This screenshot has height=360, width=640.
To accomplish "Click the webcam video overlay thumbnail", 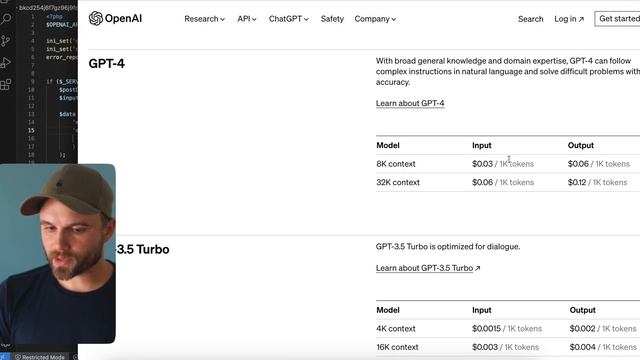I will pos(58,253).
